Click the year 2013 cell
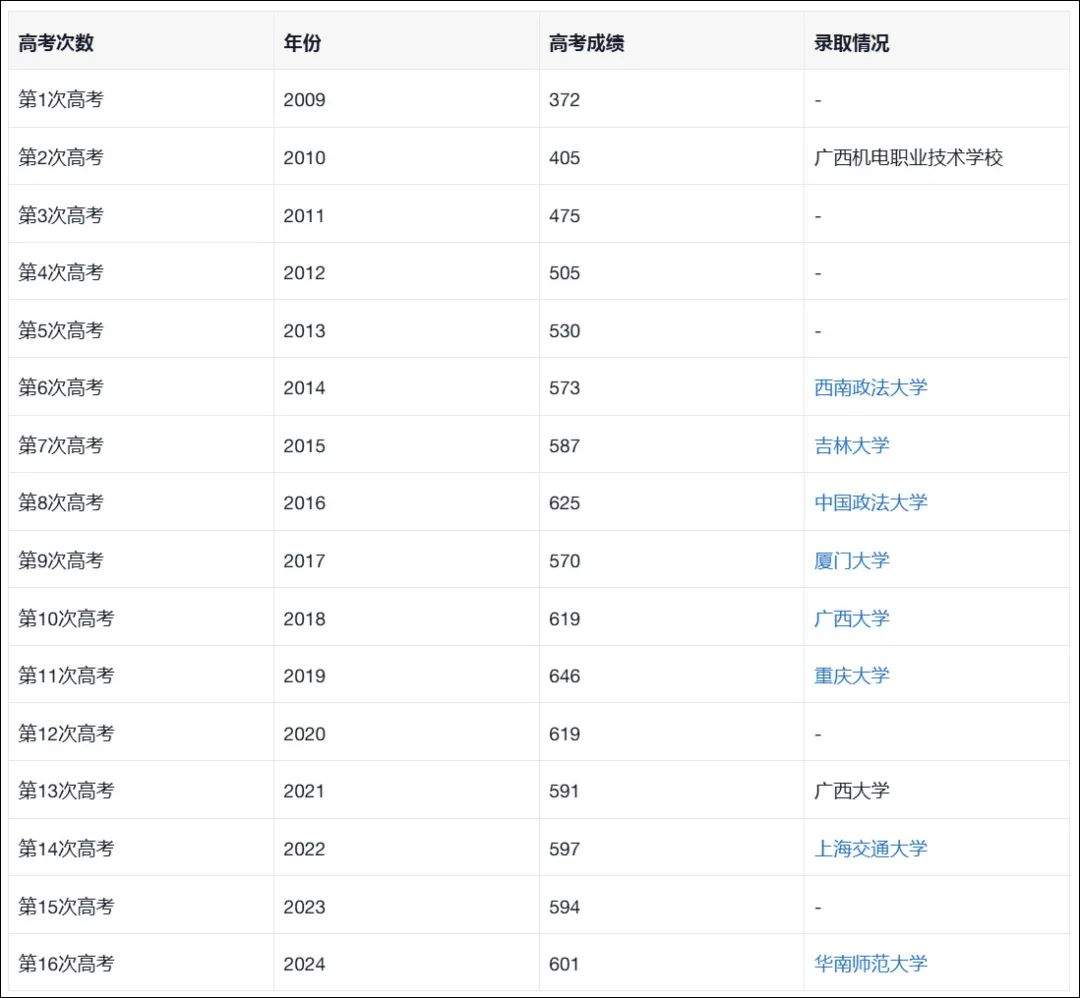The image size is (1080, 998). (406, 330)
